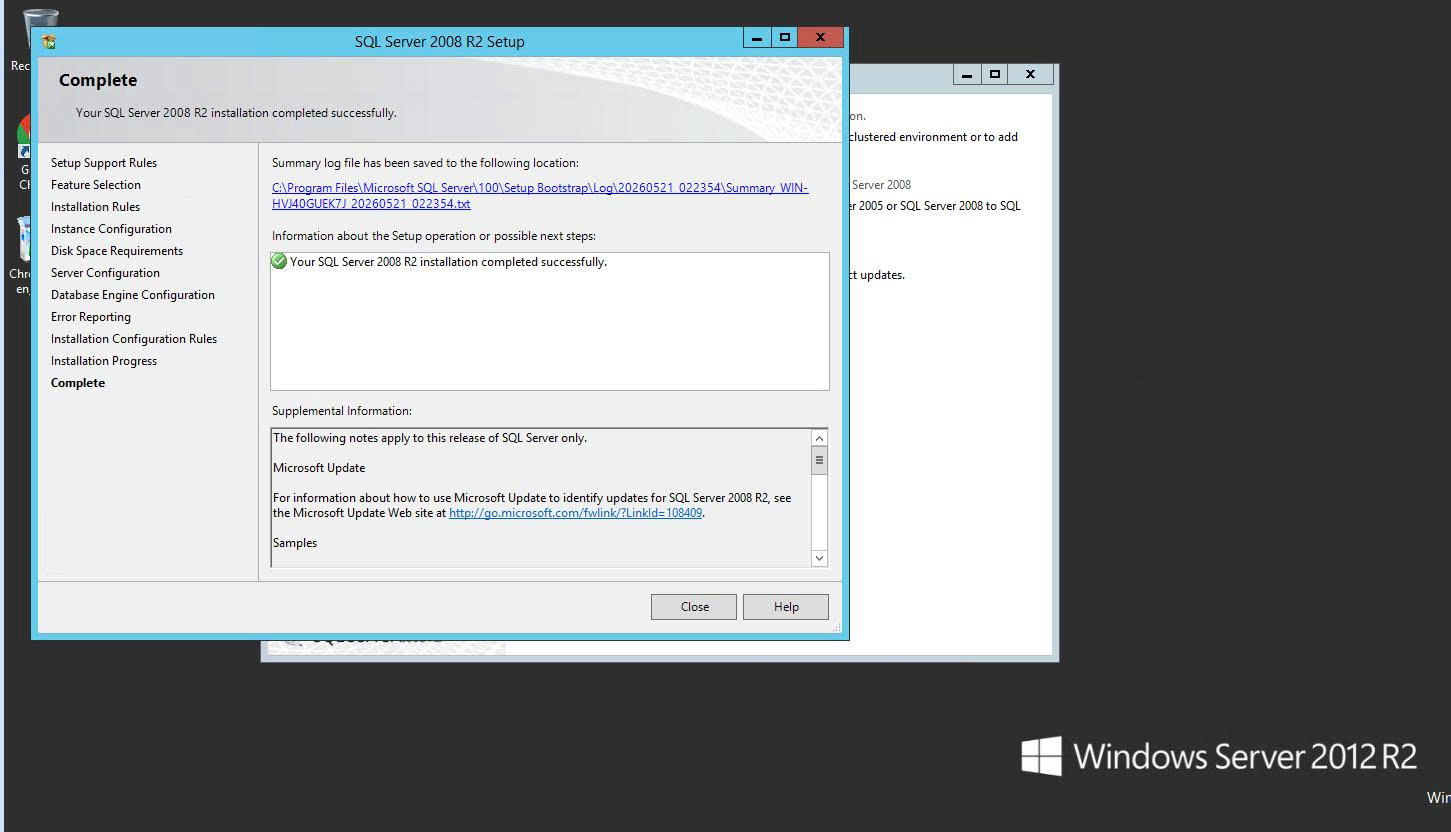This screenshot has width=1451, height=832.
Task: Select Instance Configuration step
Action: (x=111, y=229)
